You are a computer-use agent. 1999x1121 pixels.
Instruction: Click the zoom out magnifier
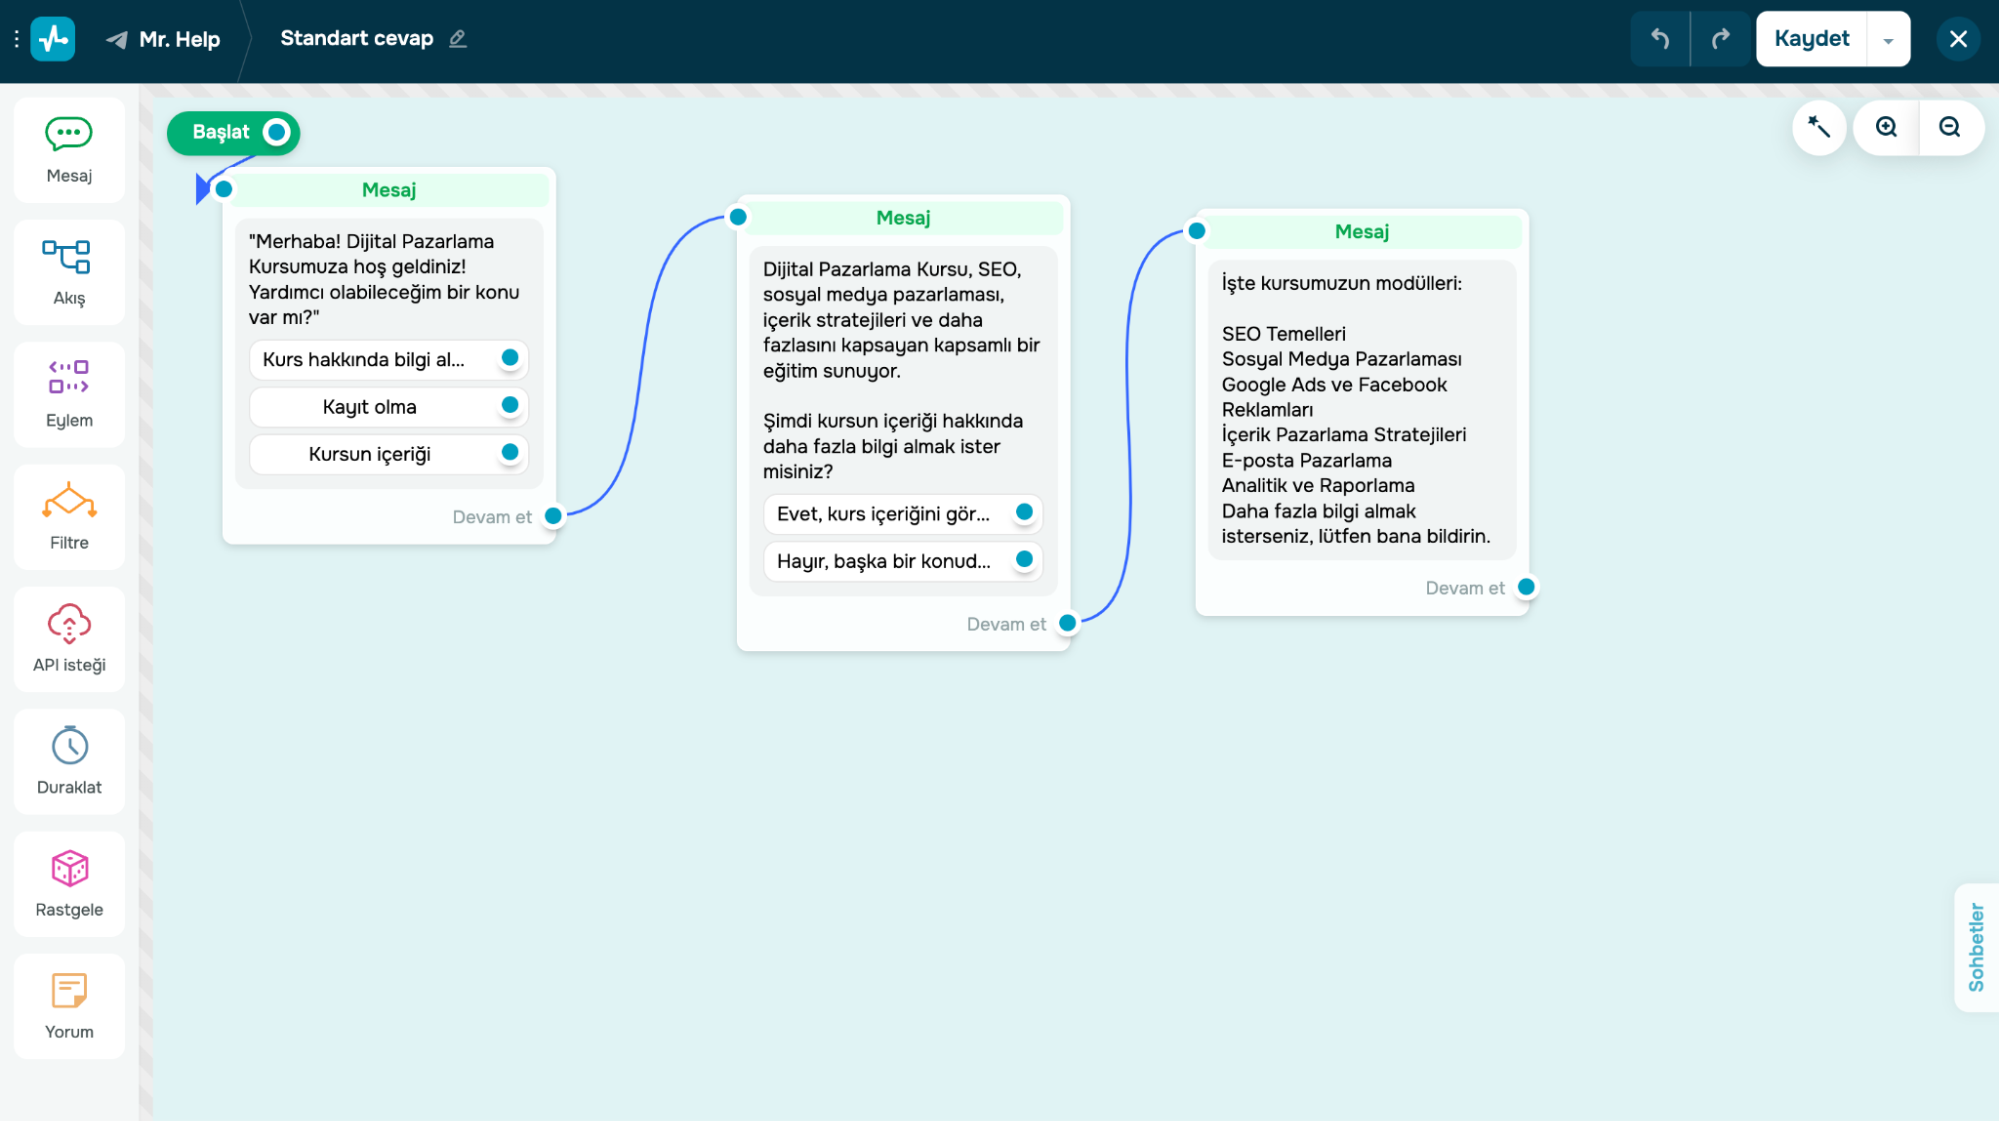(x=1950, y=127)
